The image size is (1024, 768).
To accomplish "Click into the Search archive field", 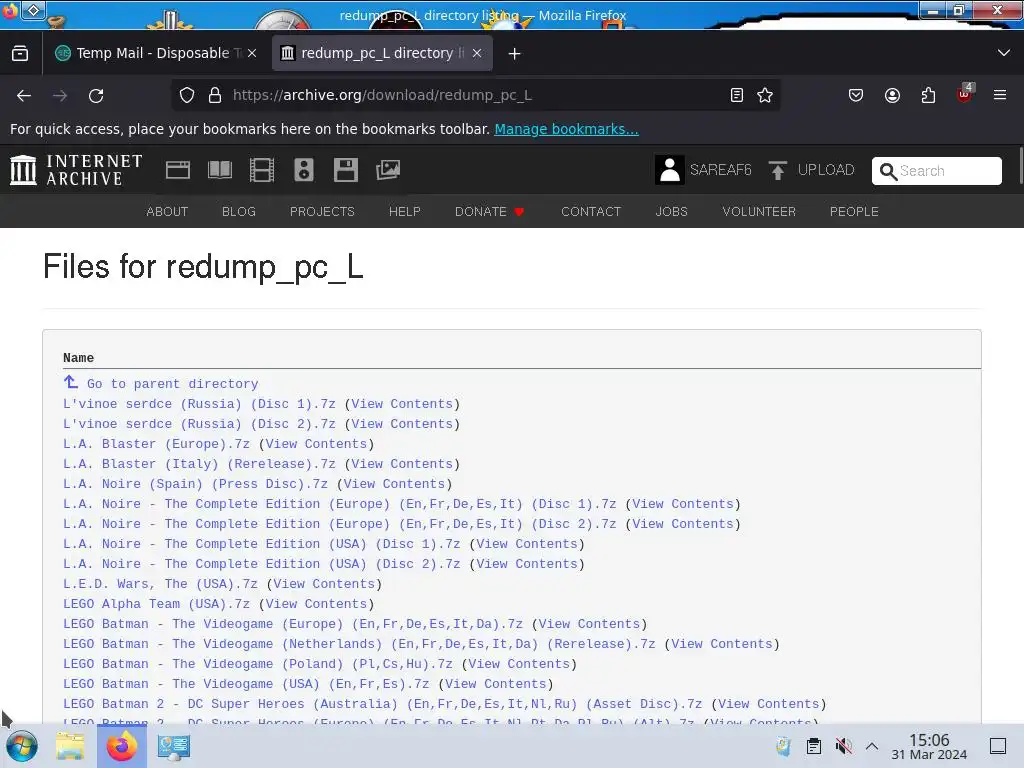I will [936, 170].
